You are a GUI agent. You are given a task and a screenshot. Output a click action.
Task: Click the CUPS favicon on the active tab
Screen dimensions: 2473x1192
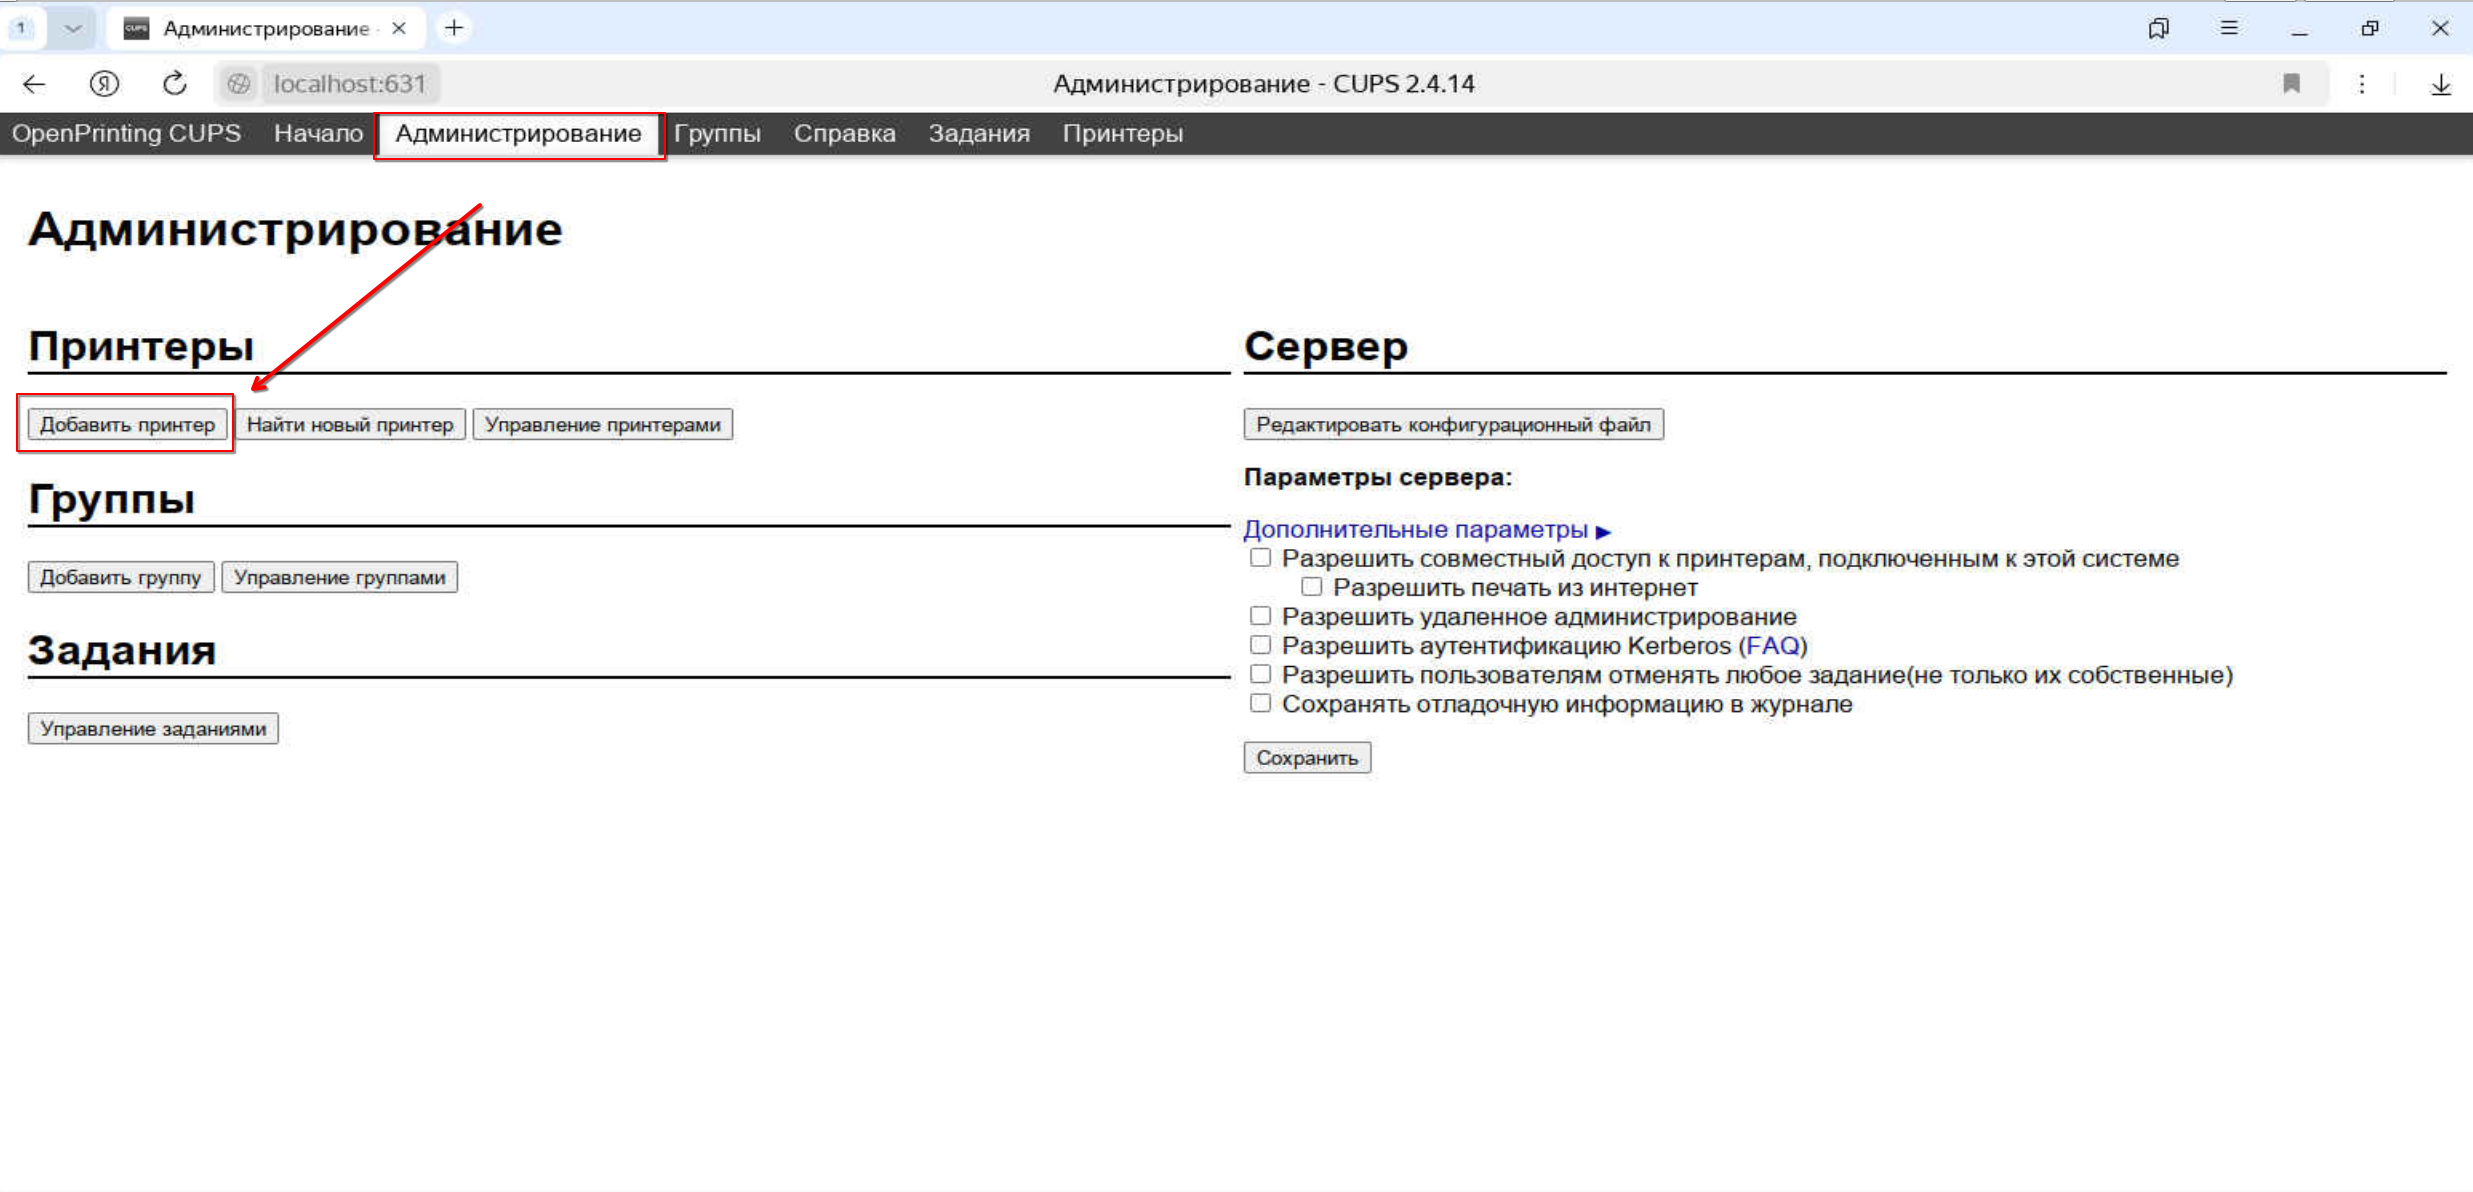tap(136, 27)
